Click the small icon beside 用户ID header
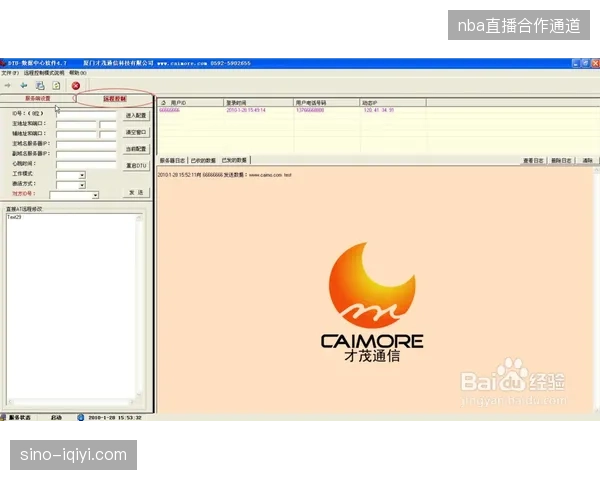600x480 pixels. [x=164, y=103]
